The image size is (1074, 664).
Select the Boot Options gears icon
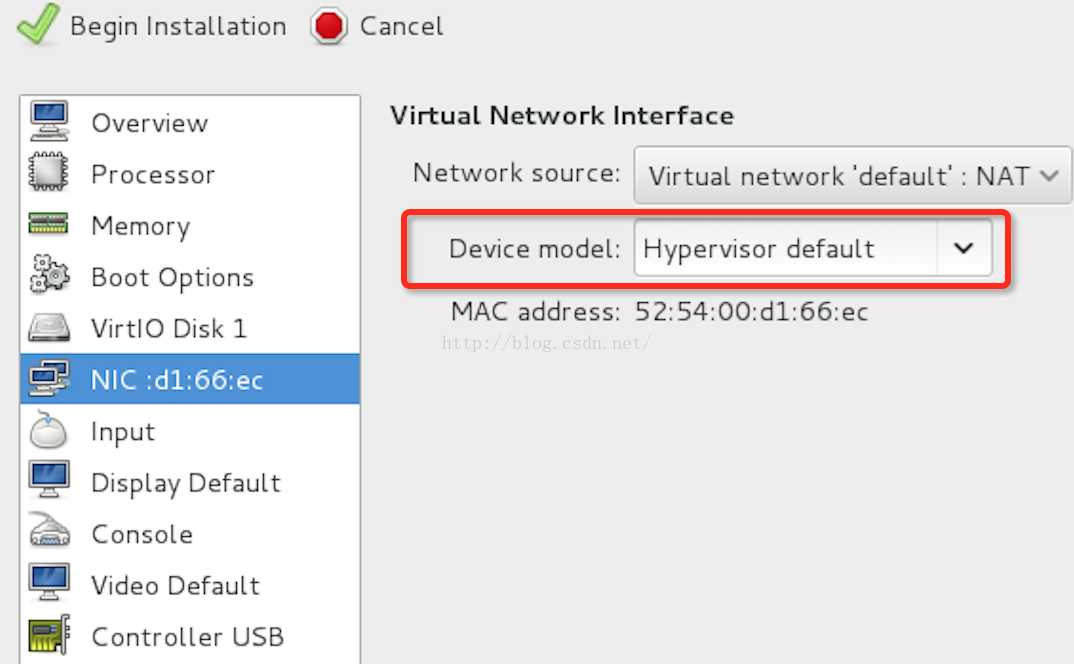[49, 275]
